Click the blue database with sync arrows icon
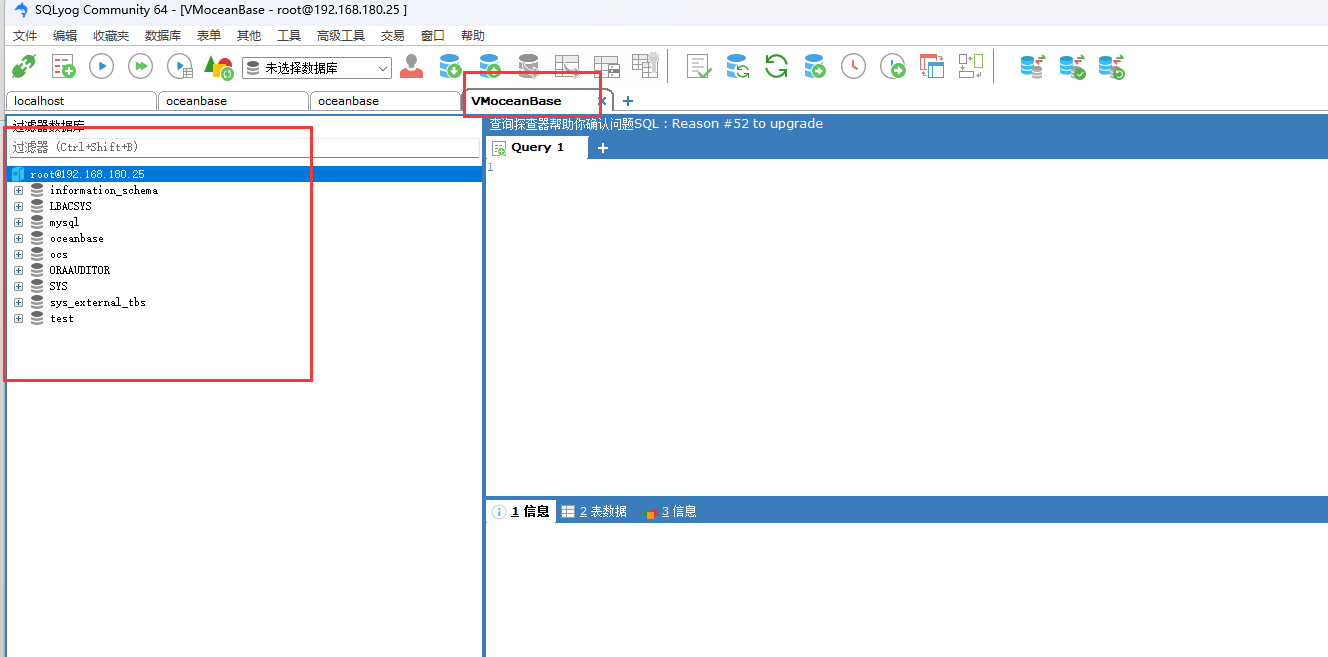 (738, 67)
